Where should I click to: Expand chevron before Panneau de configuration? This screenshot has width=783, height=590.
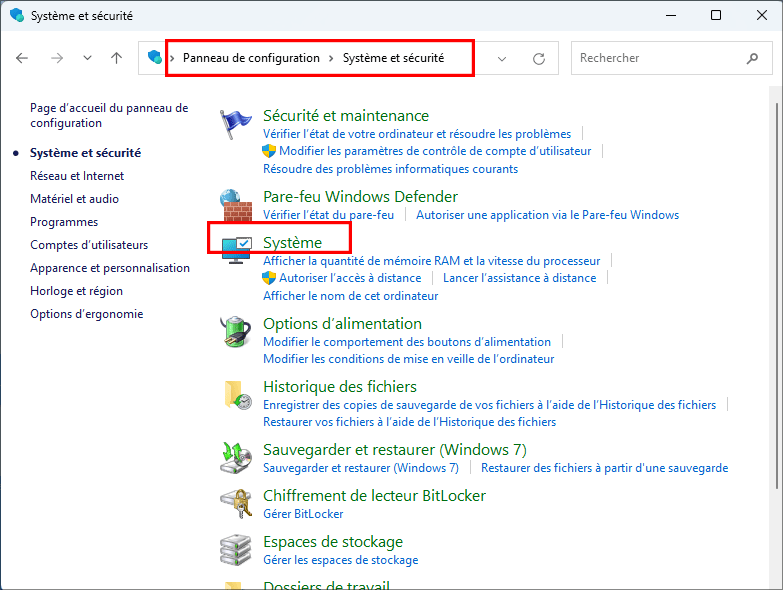tap(172, 58)
